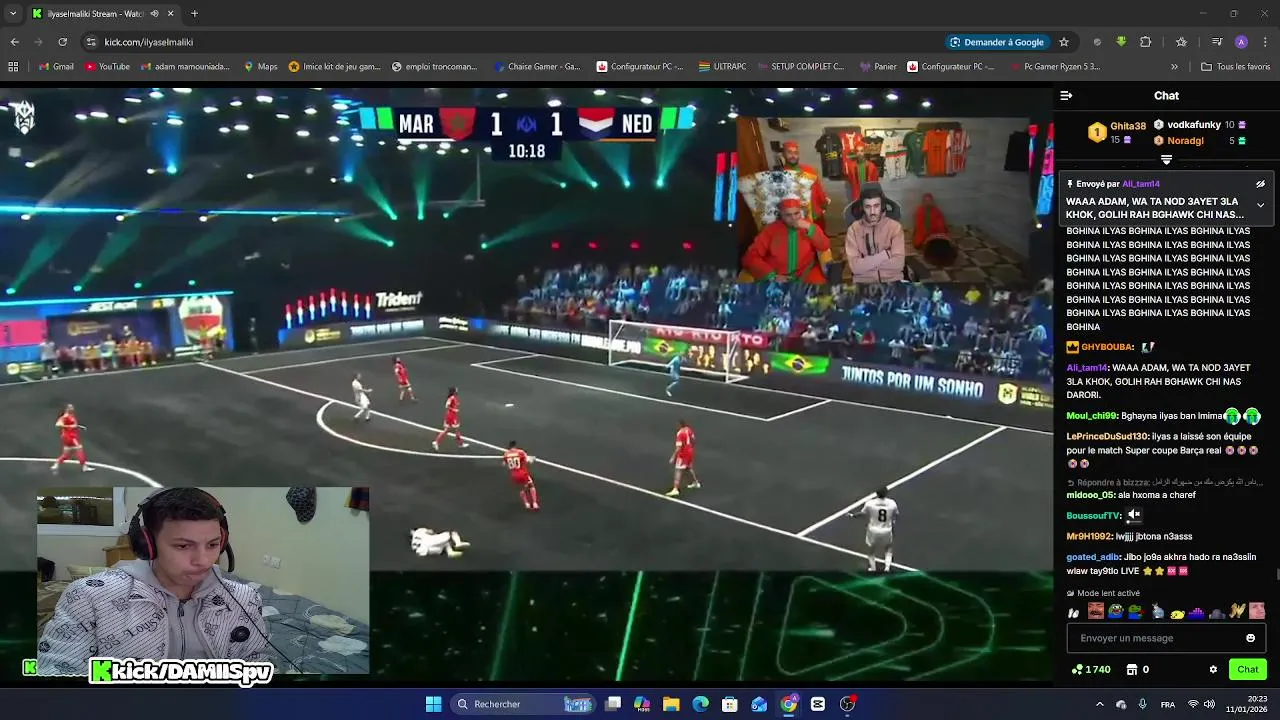Insert the yellow duck emote

pos(1176,612)
